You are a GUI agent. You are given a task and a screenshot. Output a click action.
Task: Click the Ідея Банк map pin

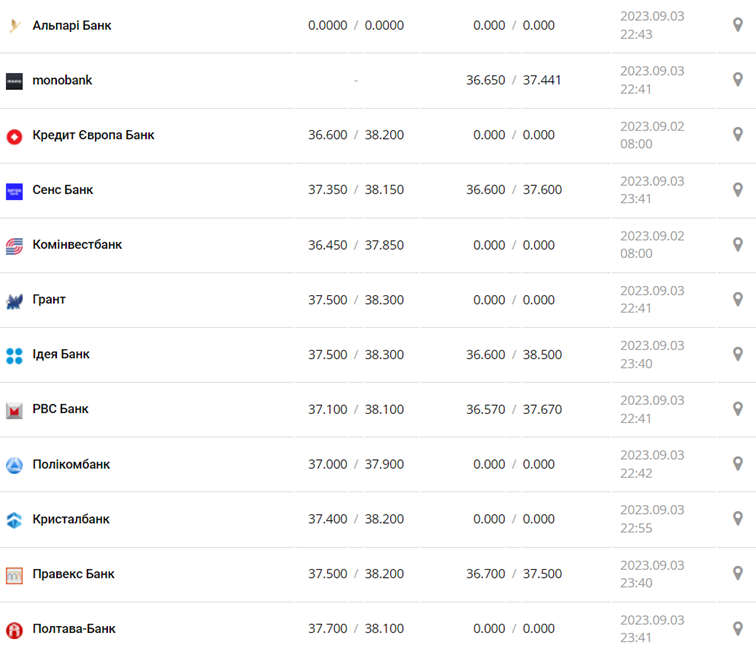point(738,354)
